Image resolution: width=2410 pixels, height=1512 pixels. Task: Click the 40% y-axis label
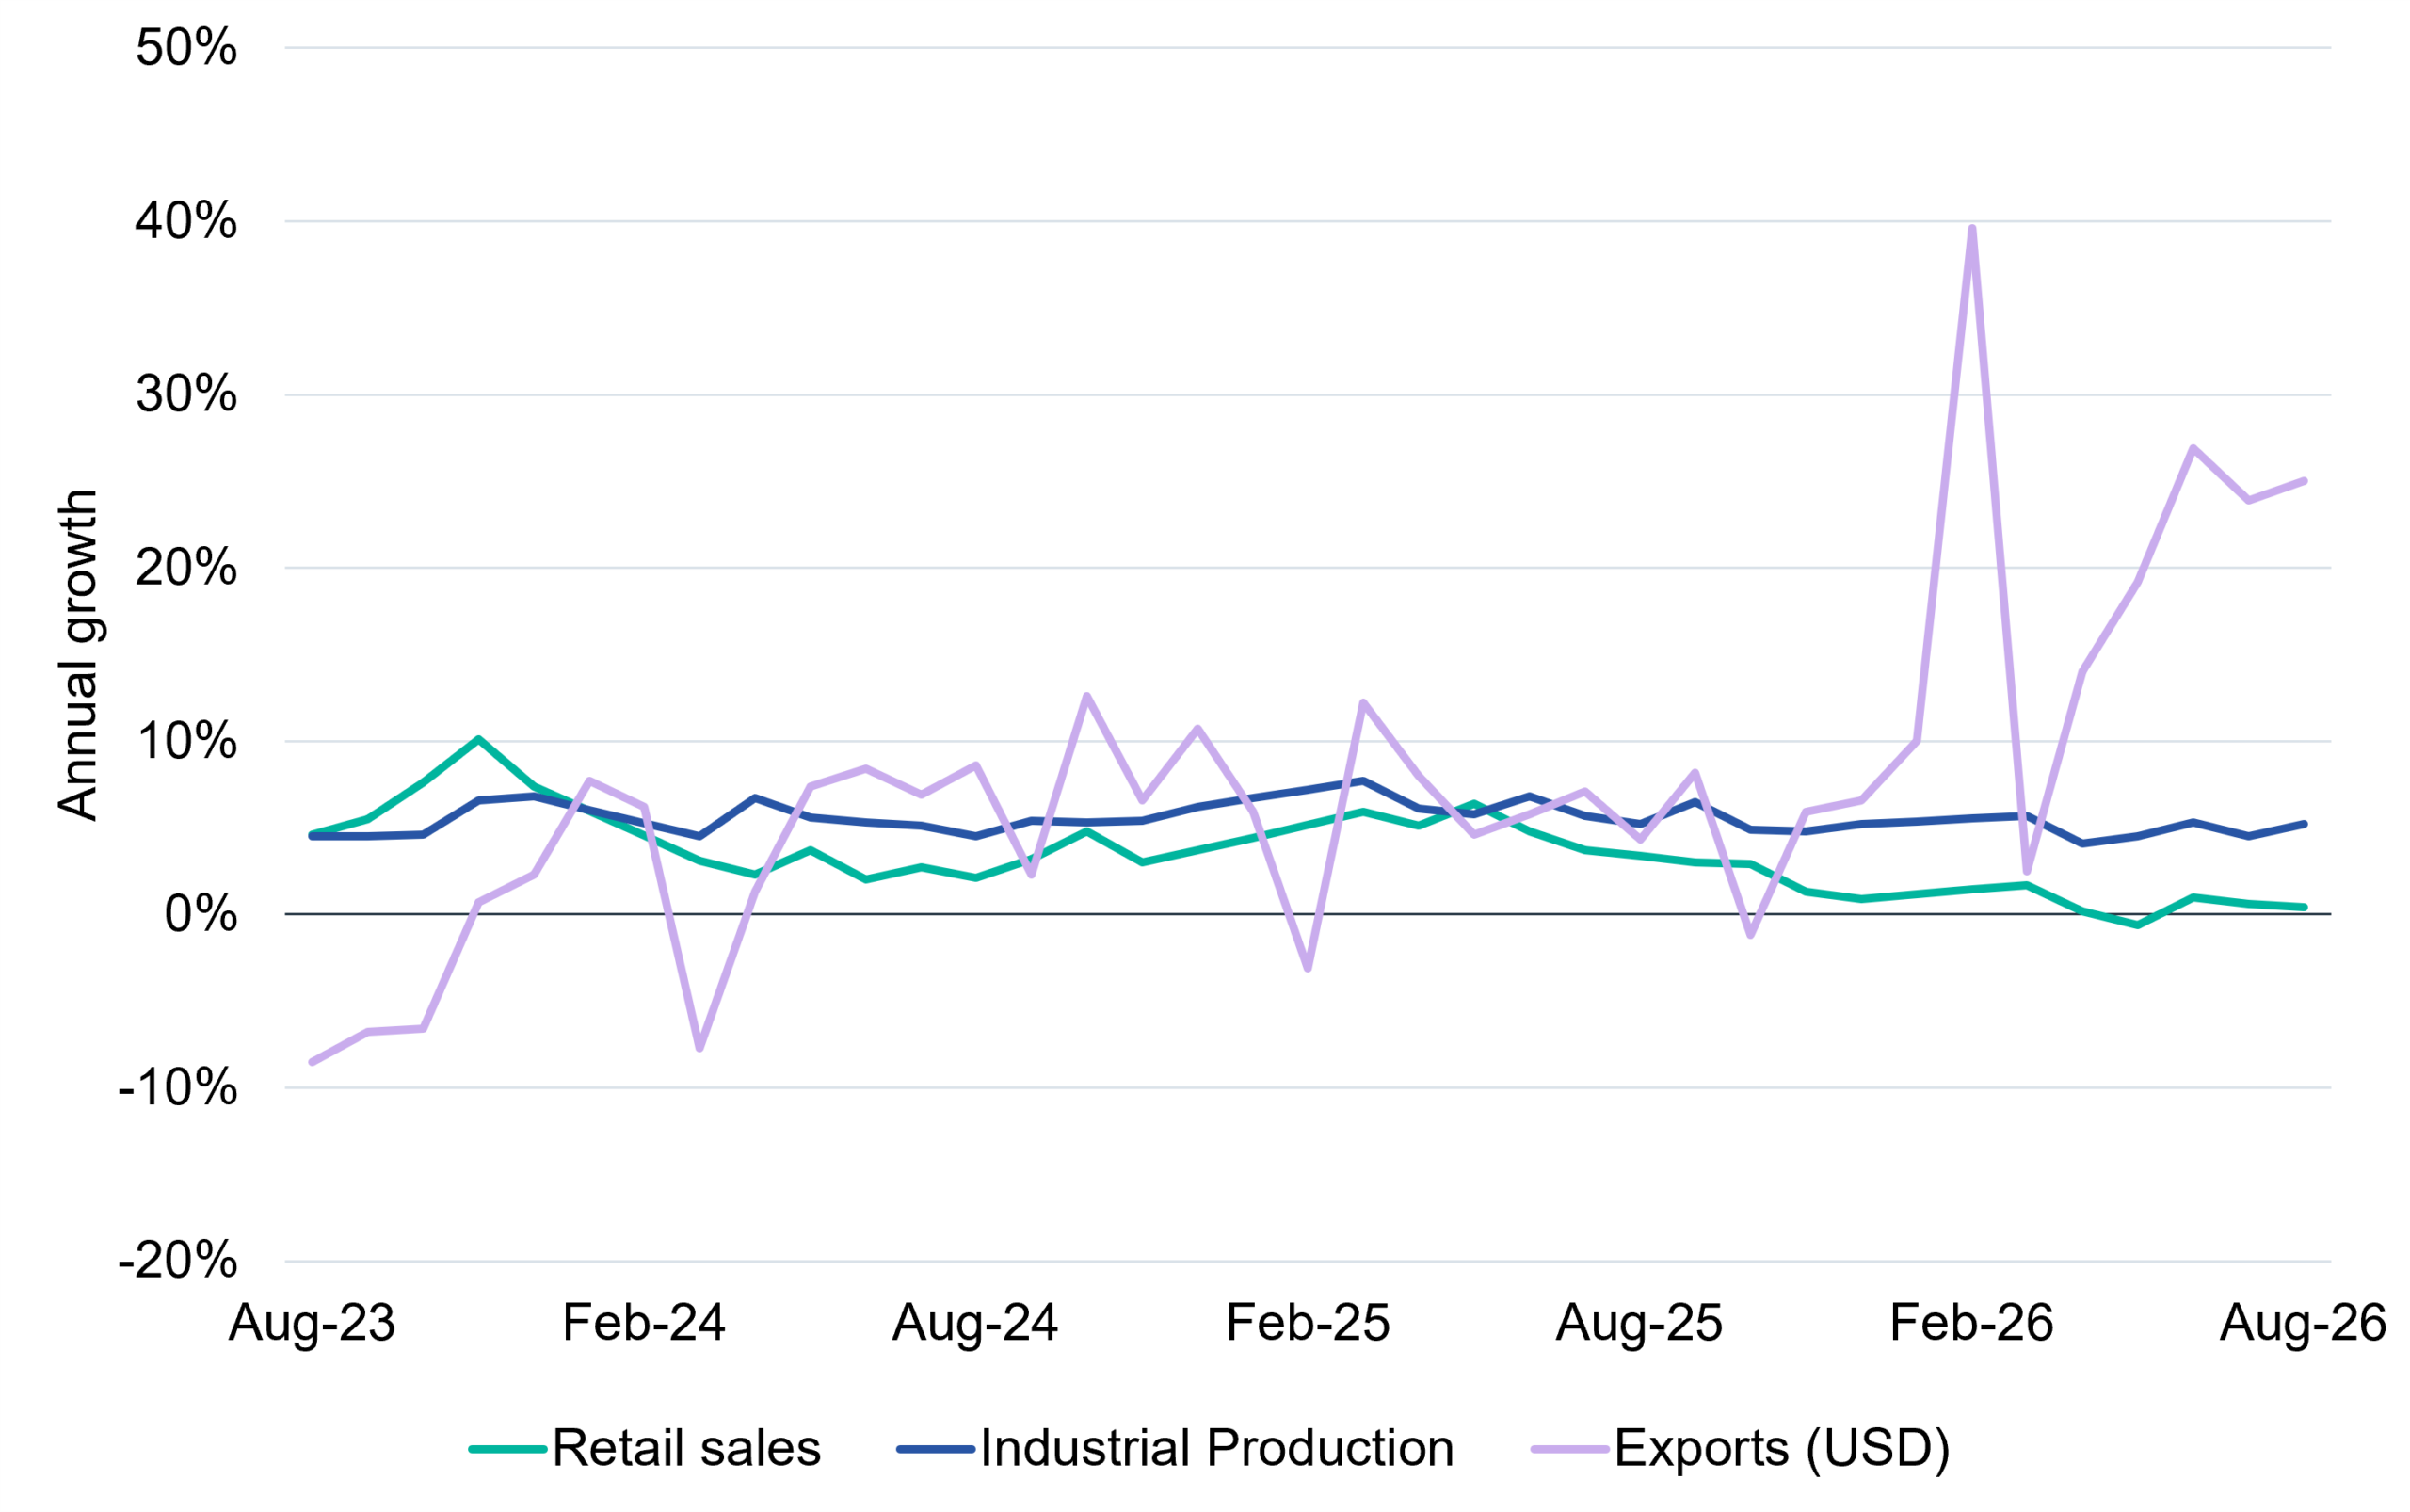pos(187,220)
